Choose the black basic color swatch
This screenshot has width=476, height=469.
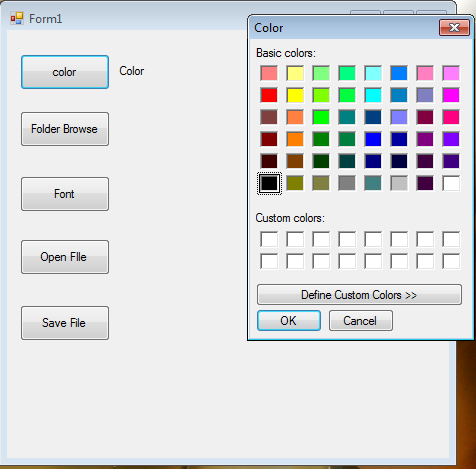pos(269,183)
